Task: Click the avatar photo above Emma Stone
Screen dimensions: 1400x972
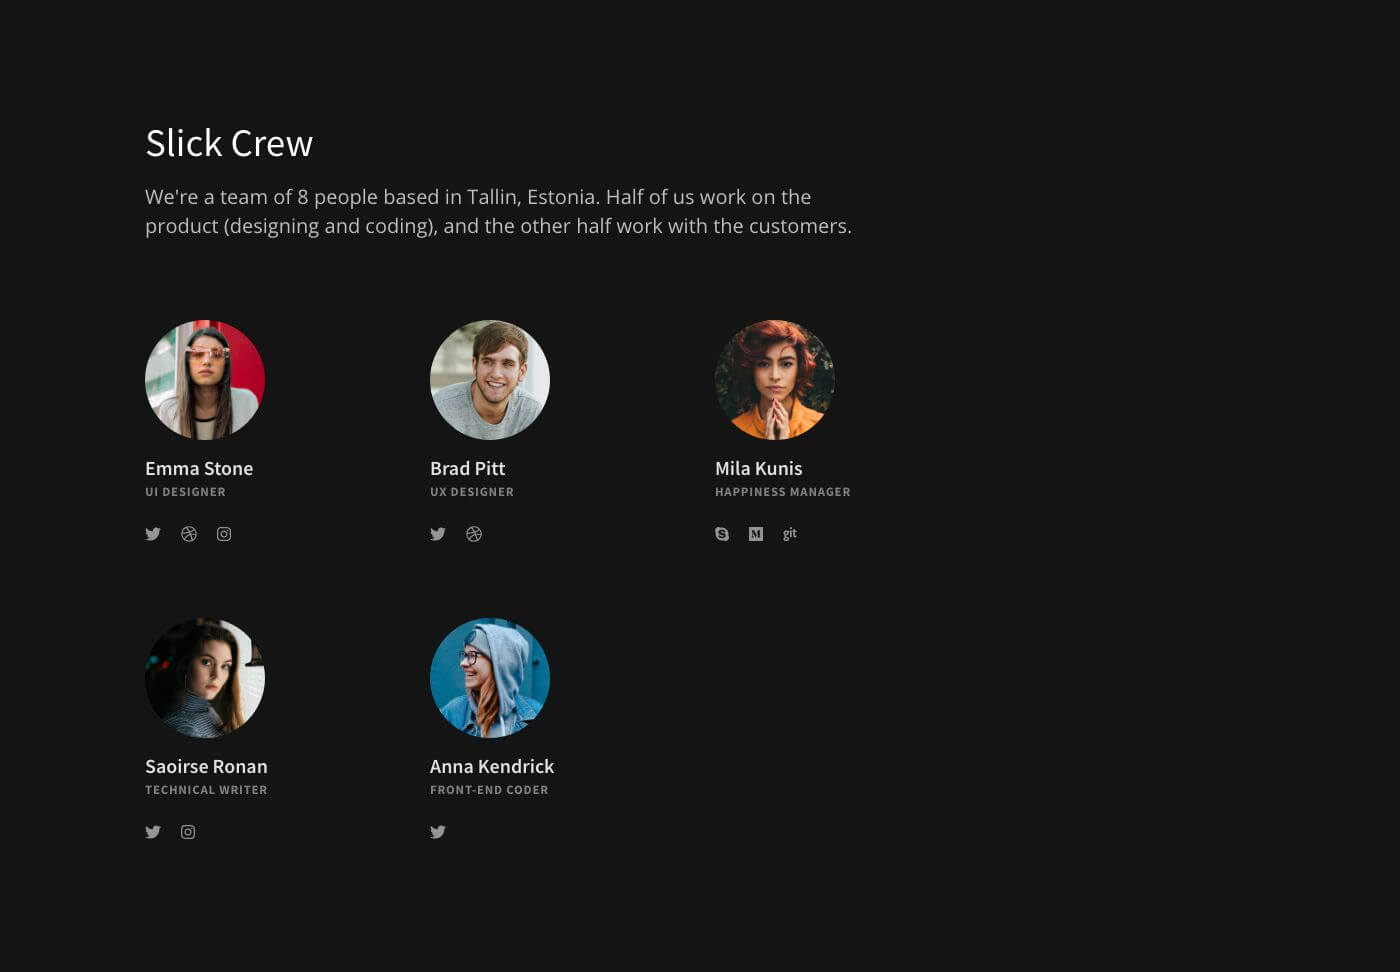Action: point(205,380)
